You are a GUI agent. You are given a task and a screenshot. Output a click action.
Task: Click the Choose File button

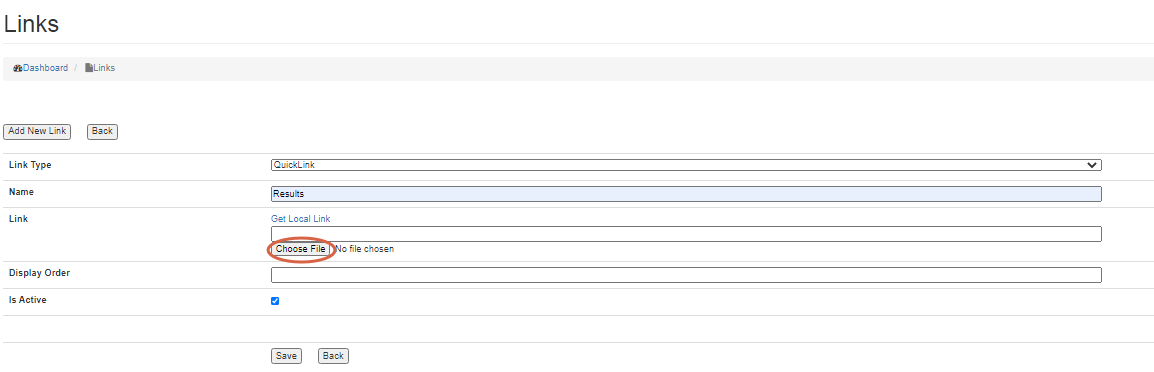[x=300, y=249]
